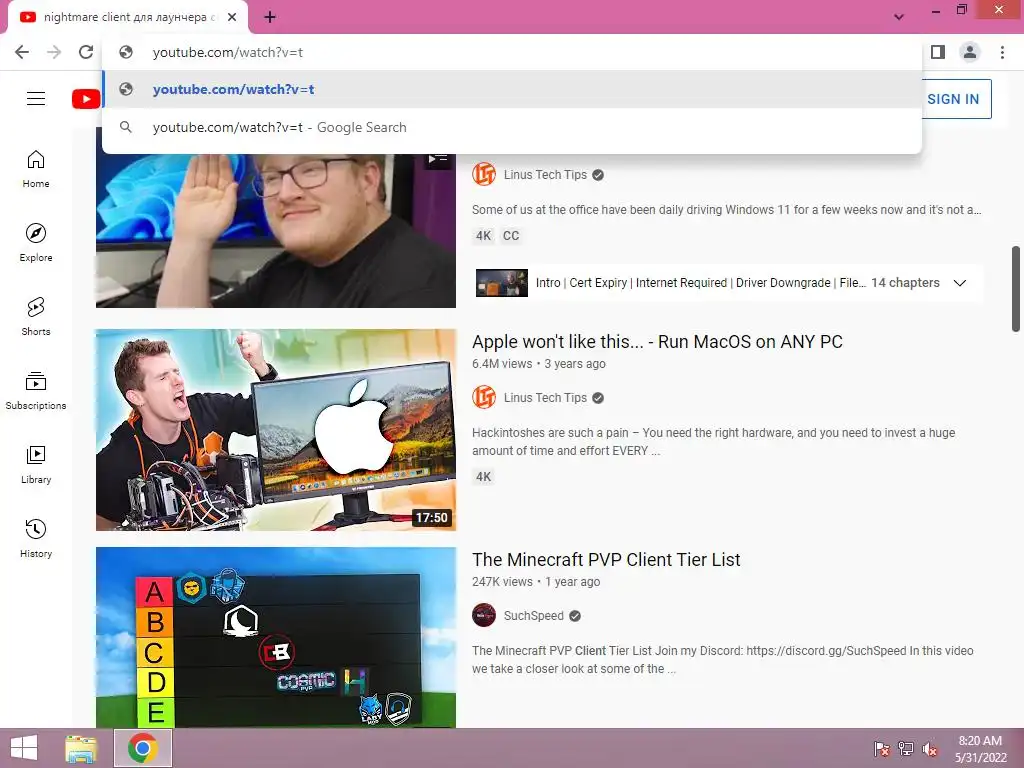Image resolution: width=1024 pixels, height=768 pixels.
Task: Close the nightmare client tab
Action: (x=232, y=18)
